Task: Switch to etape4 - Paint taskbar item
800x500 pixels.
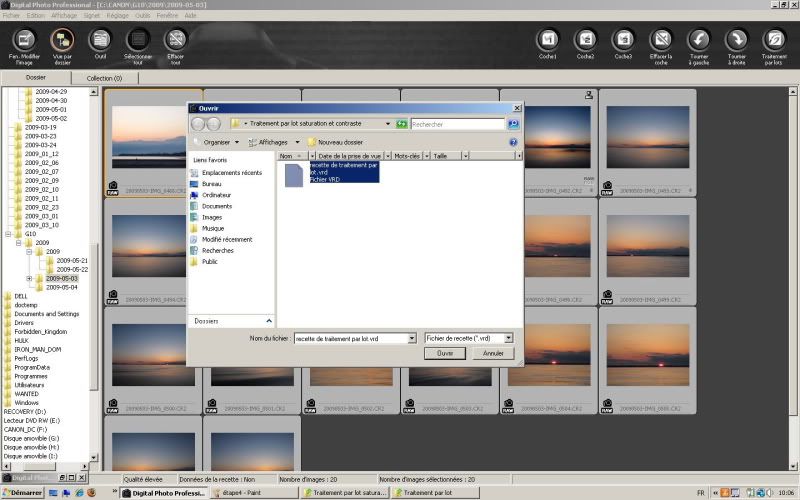Action: point(254,493)
